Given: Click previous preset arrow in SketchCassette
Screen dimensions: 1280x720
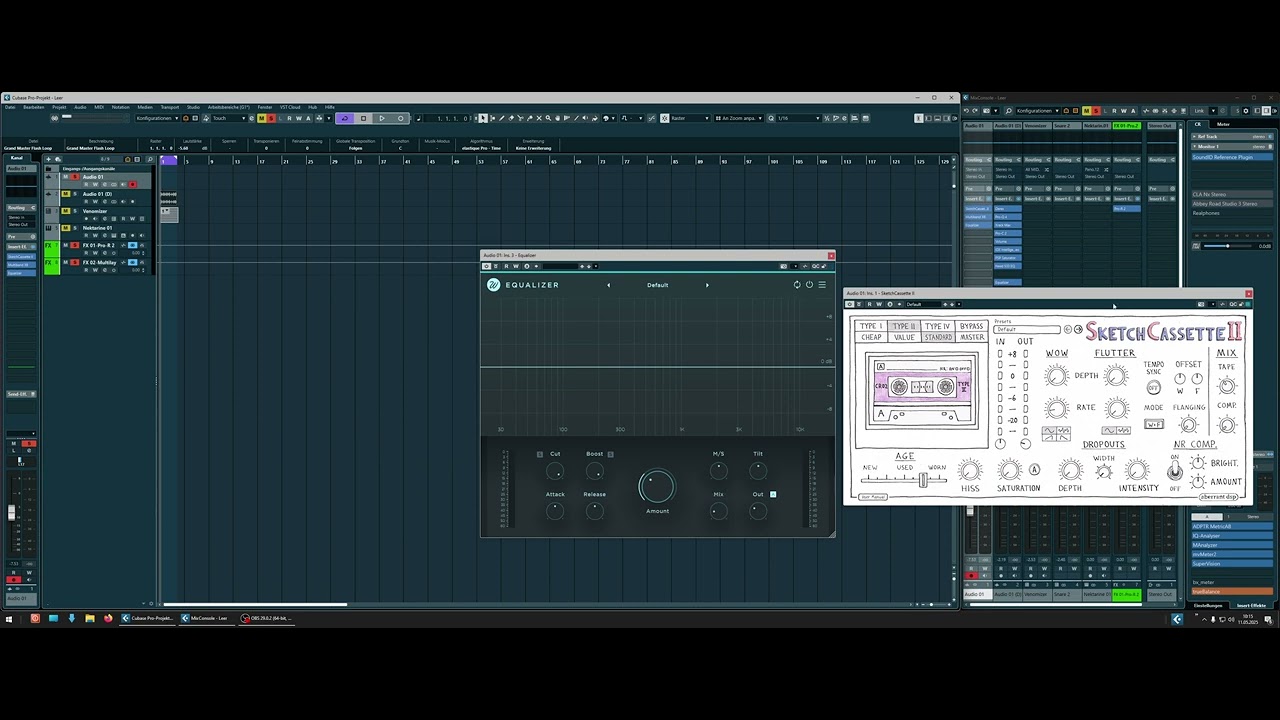Looking at the screenshot, I should (x=1068, y=329).
